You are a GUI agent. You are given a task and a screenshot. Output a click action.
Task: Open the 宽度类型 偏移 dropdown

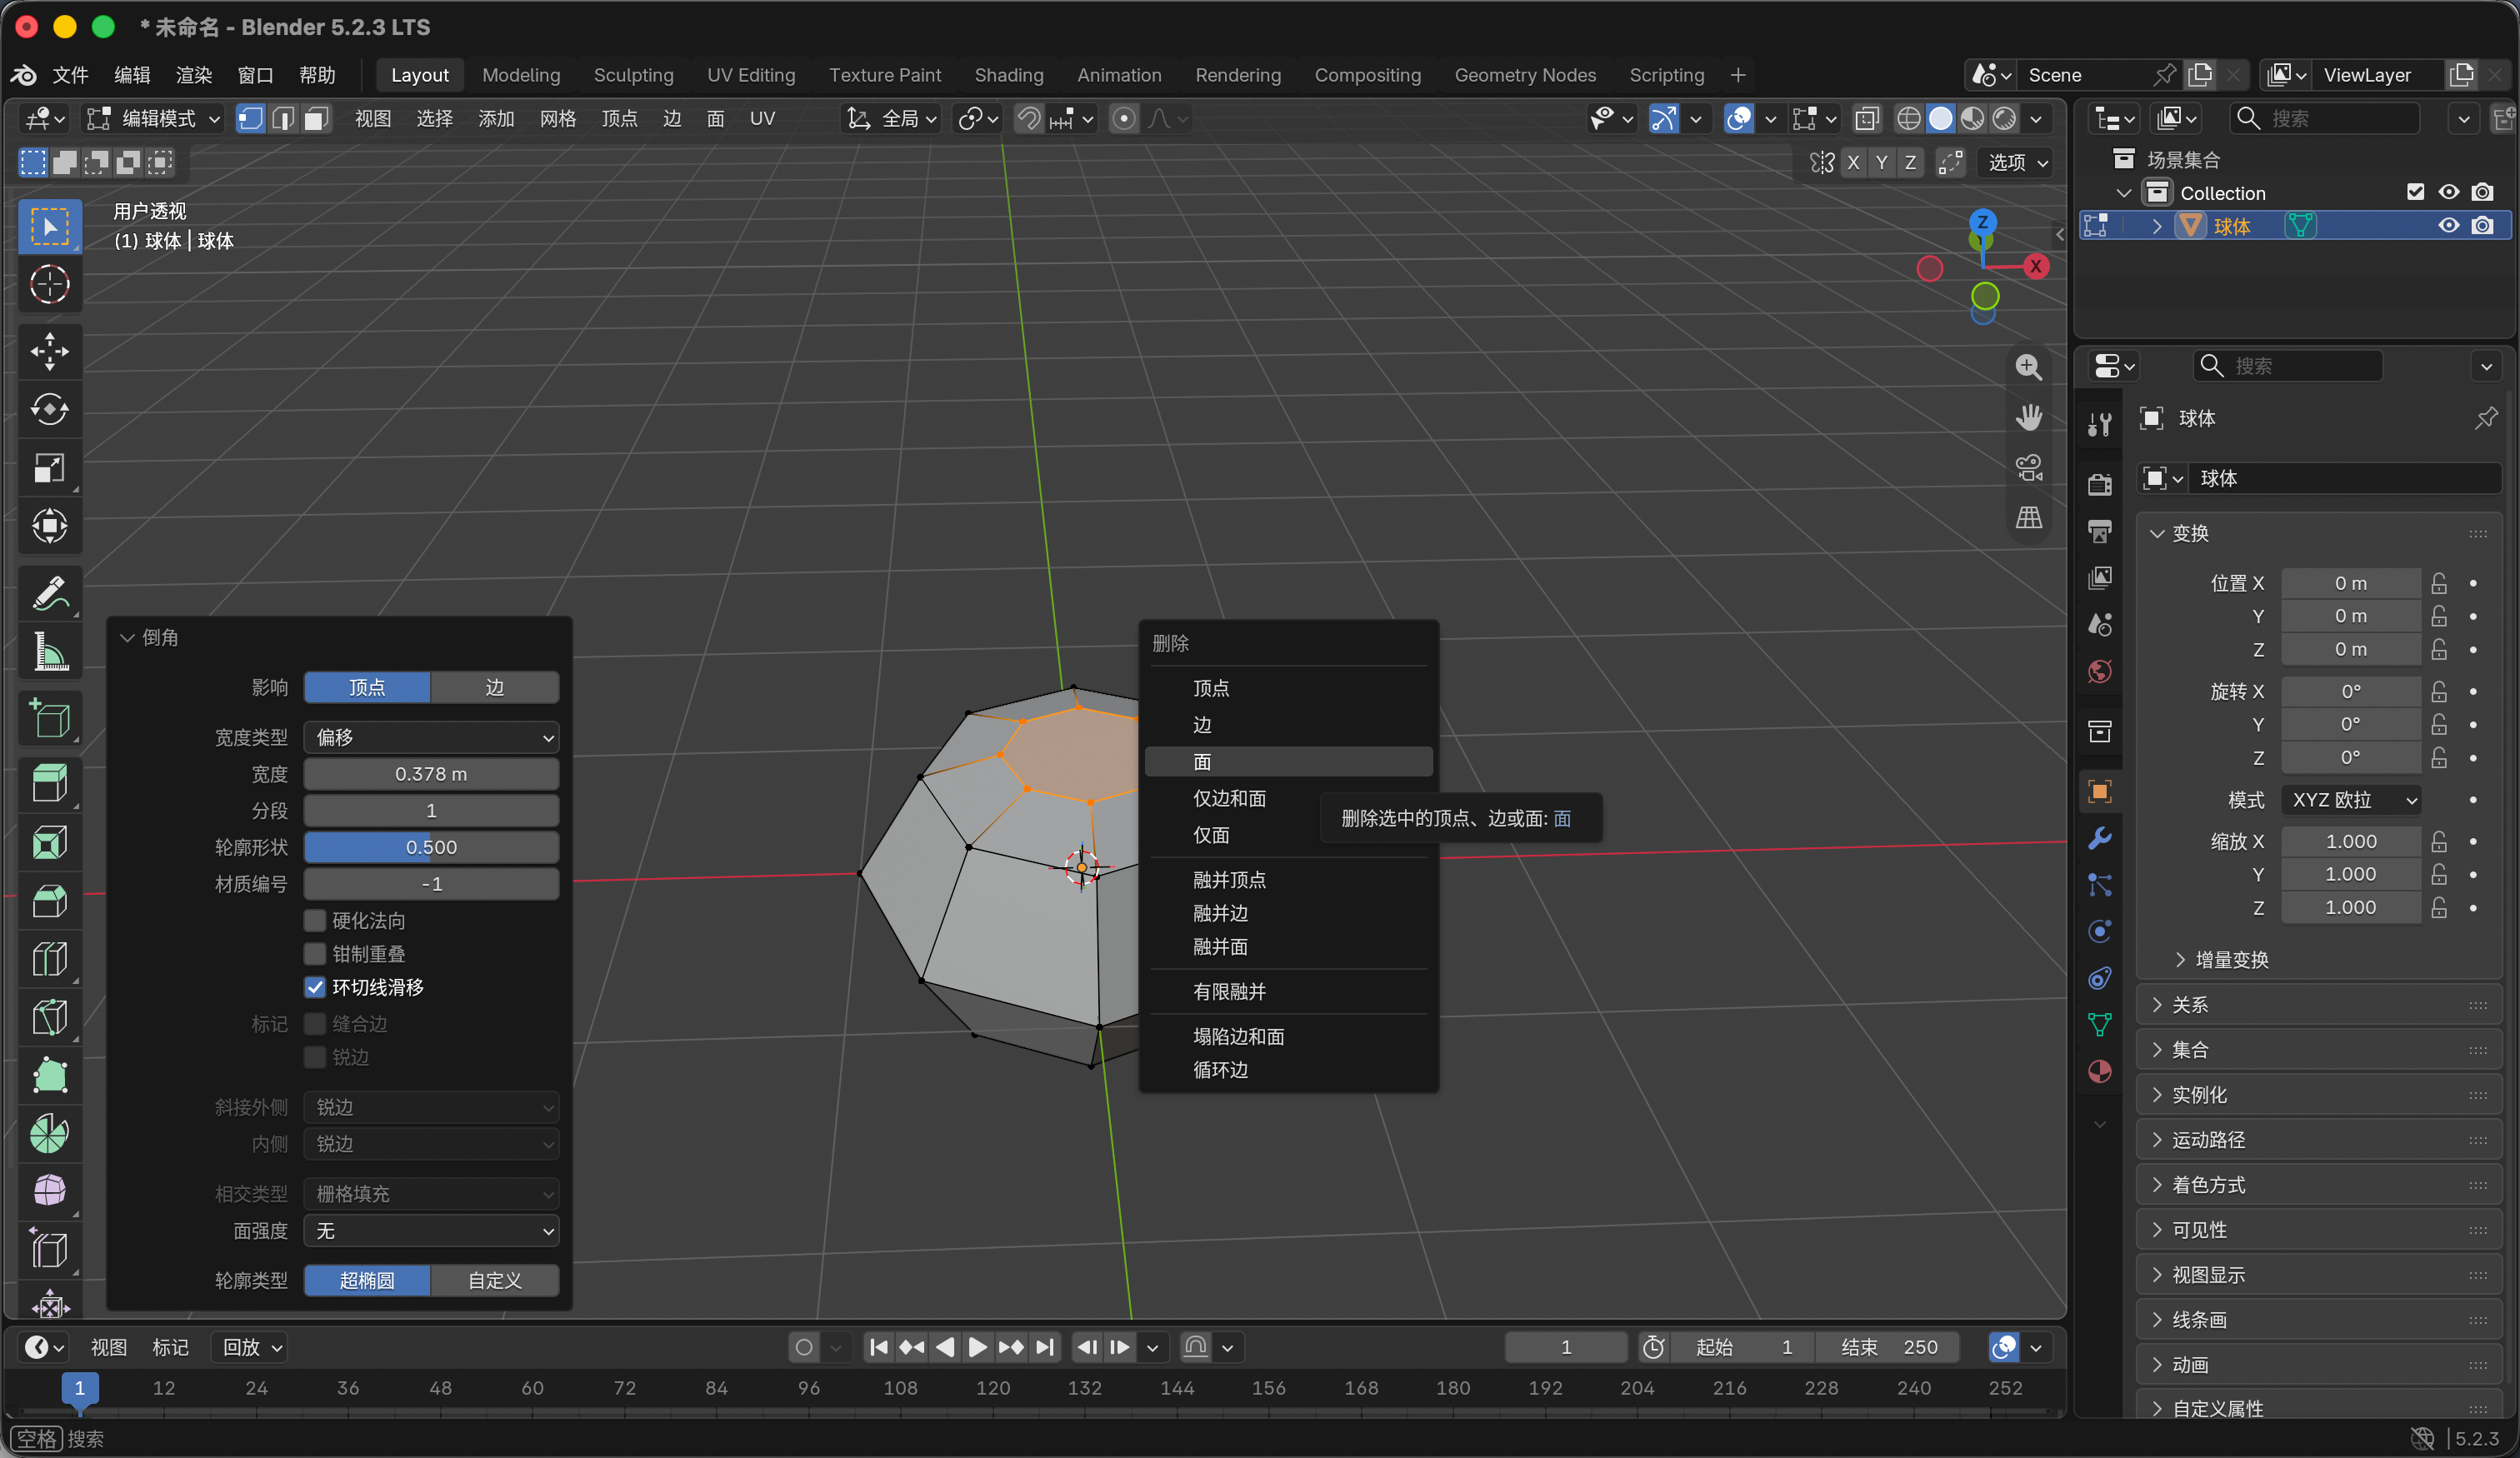click(431, 737)
